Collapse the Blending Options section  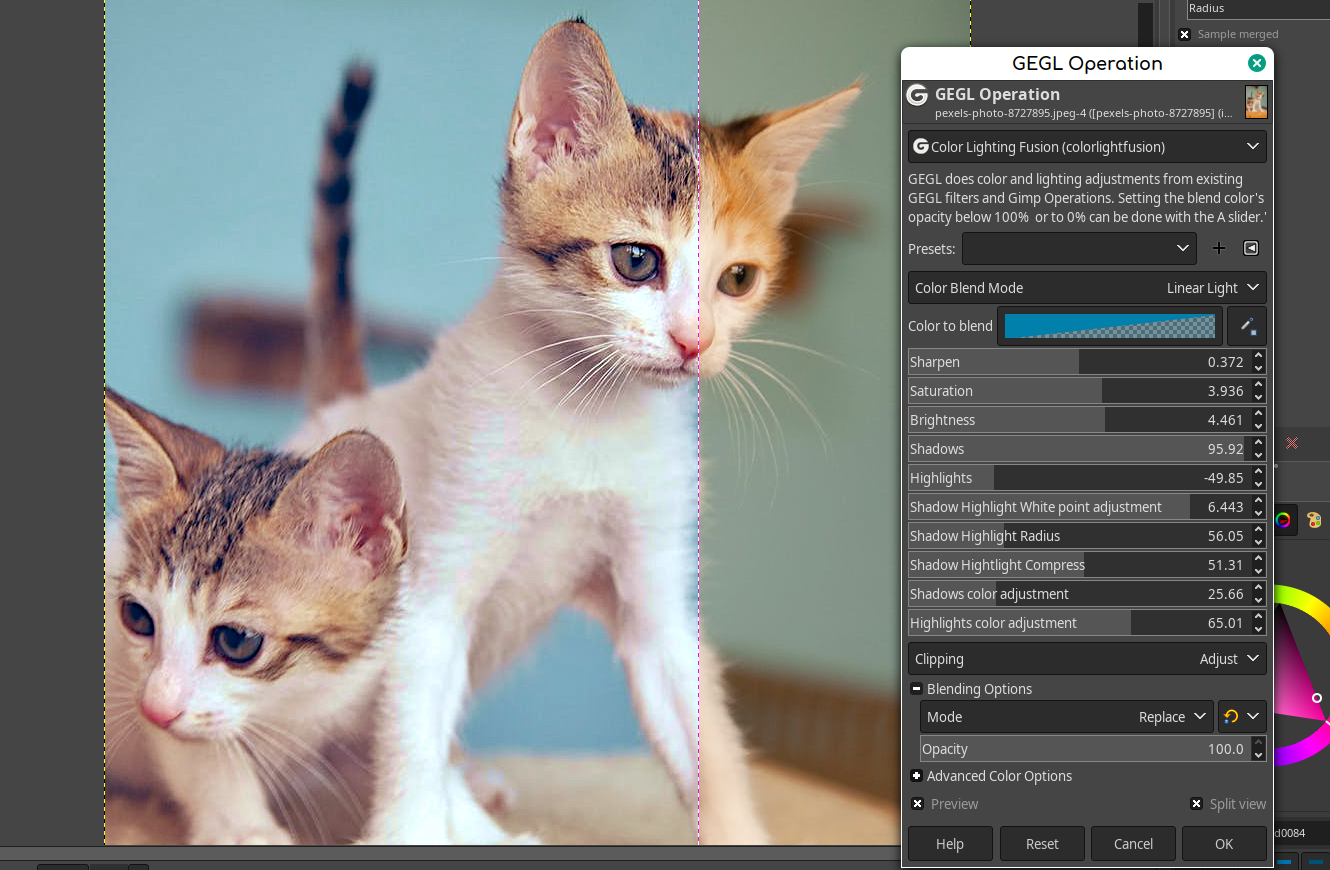(916, 689)
